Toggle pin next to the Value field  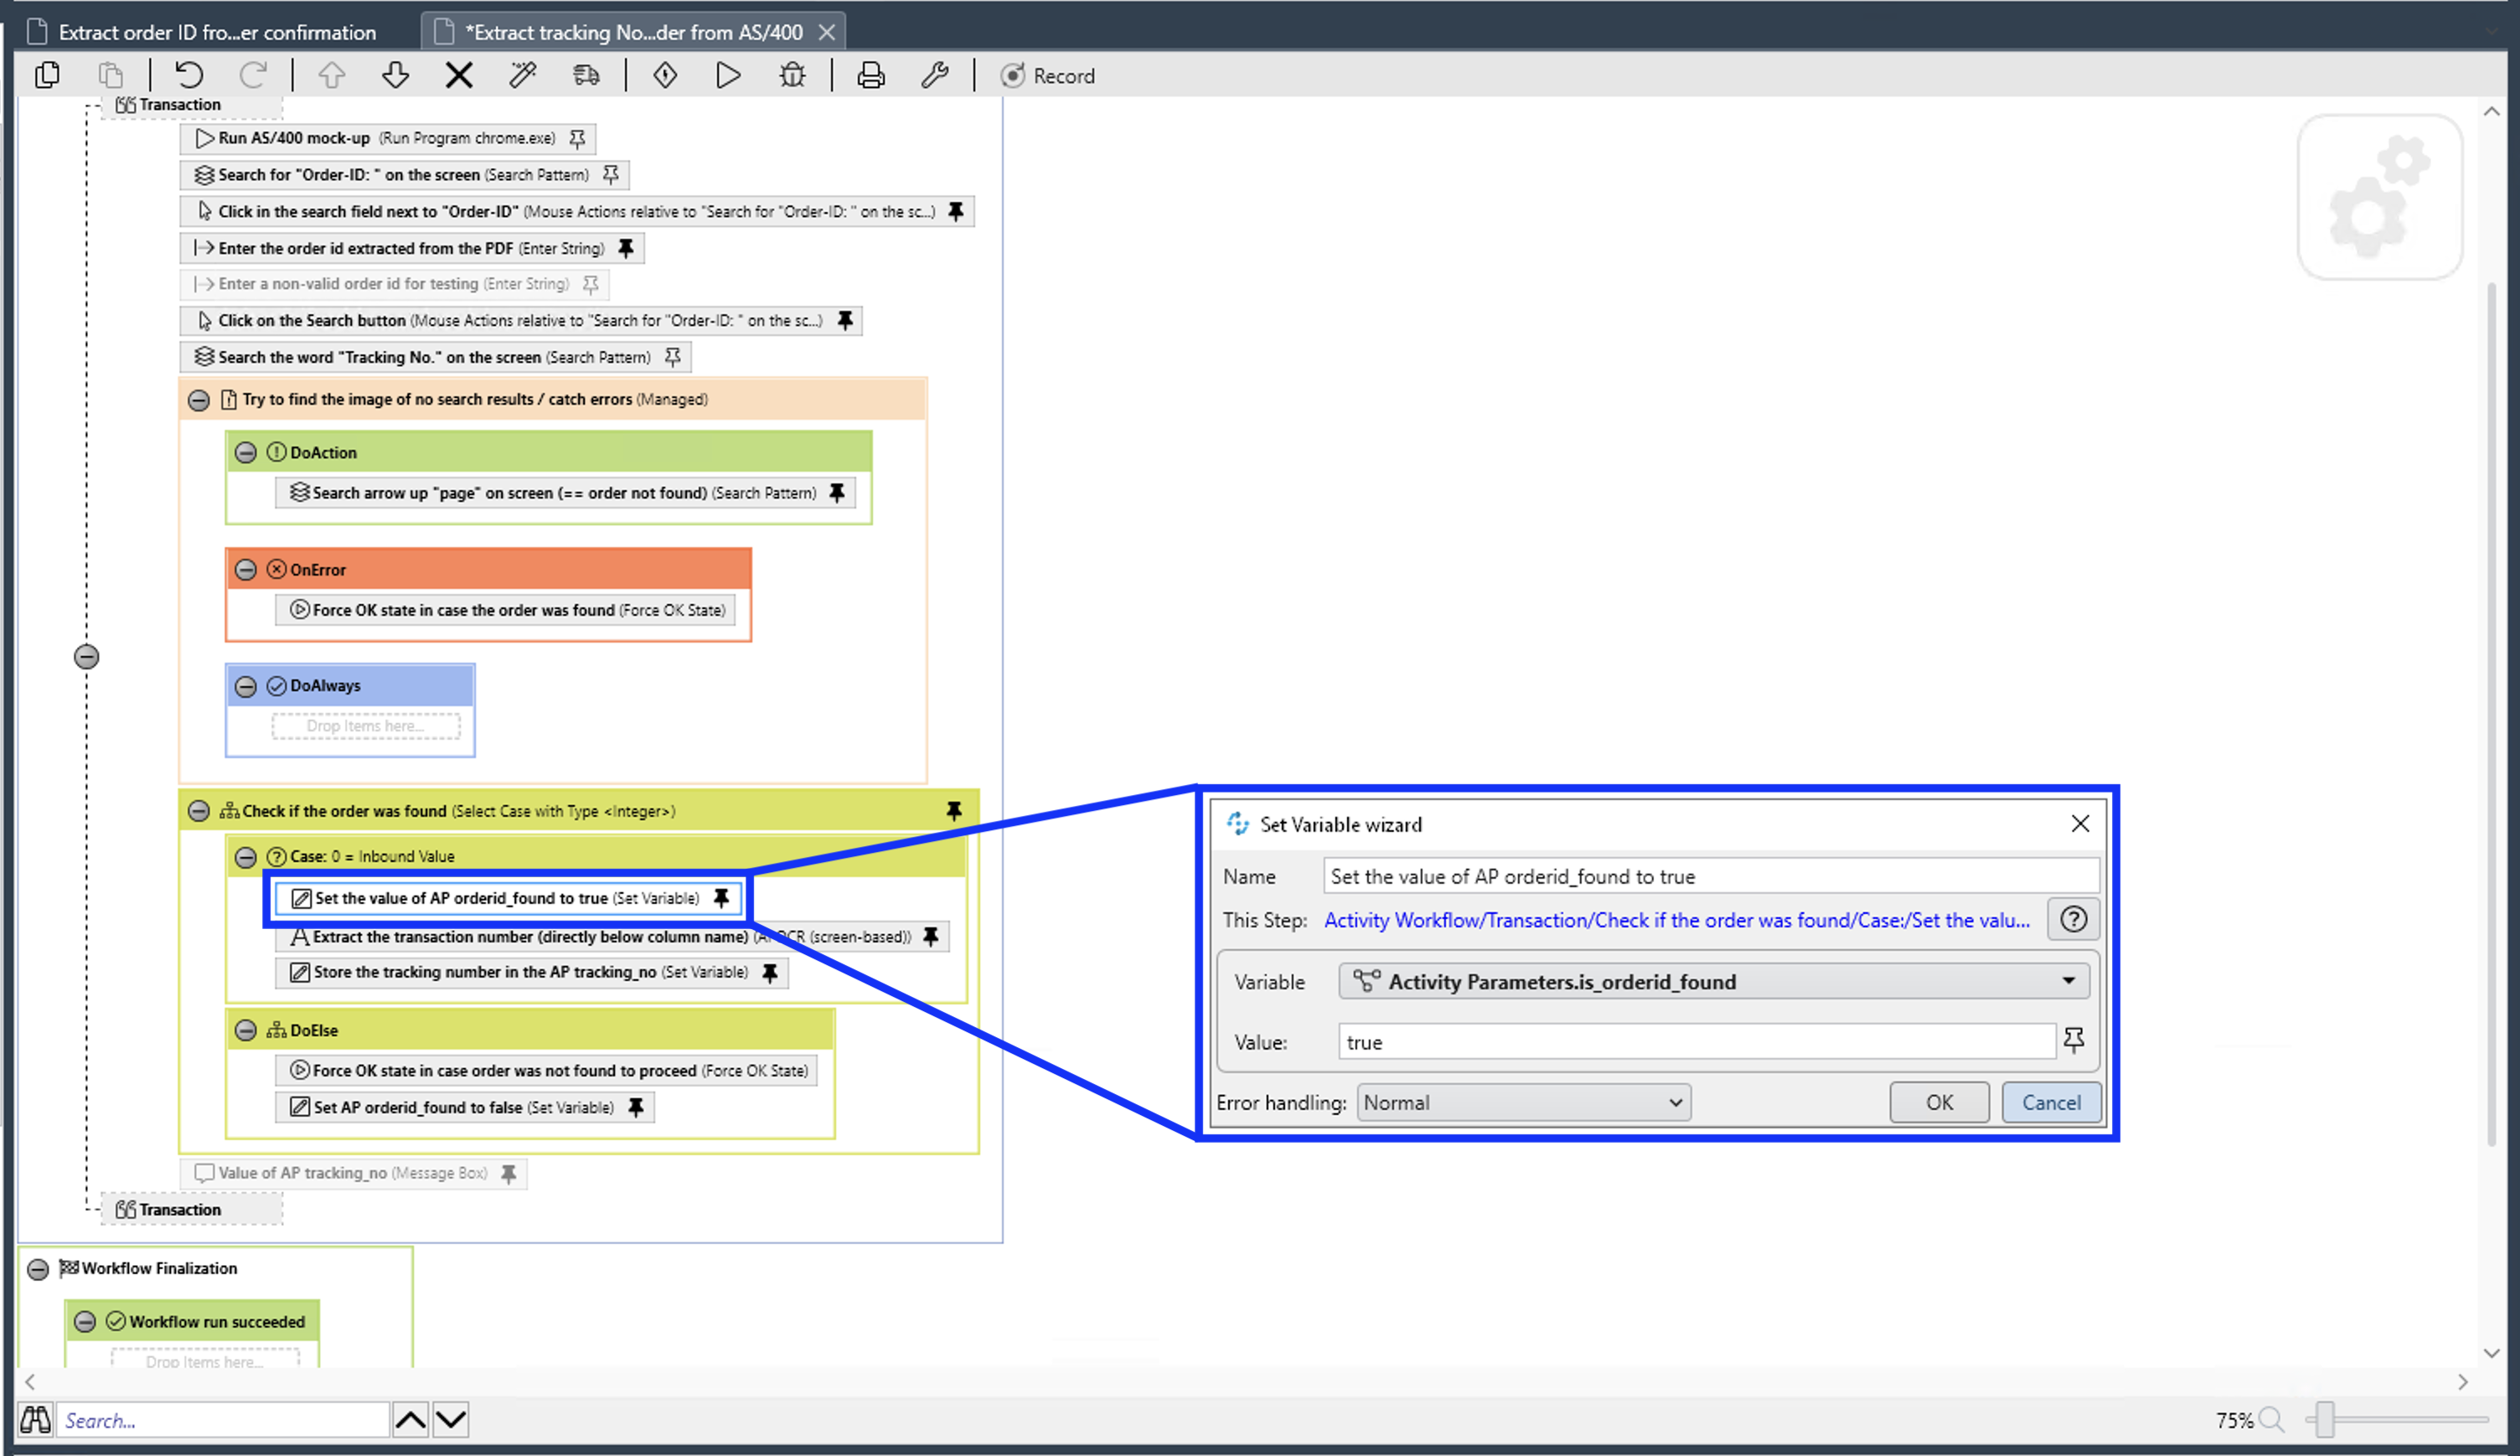pyautogui.click(x=2073, y=1040)
